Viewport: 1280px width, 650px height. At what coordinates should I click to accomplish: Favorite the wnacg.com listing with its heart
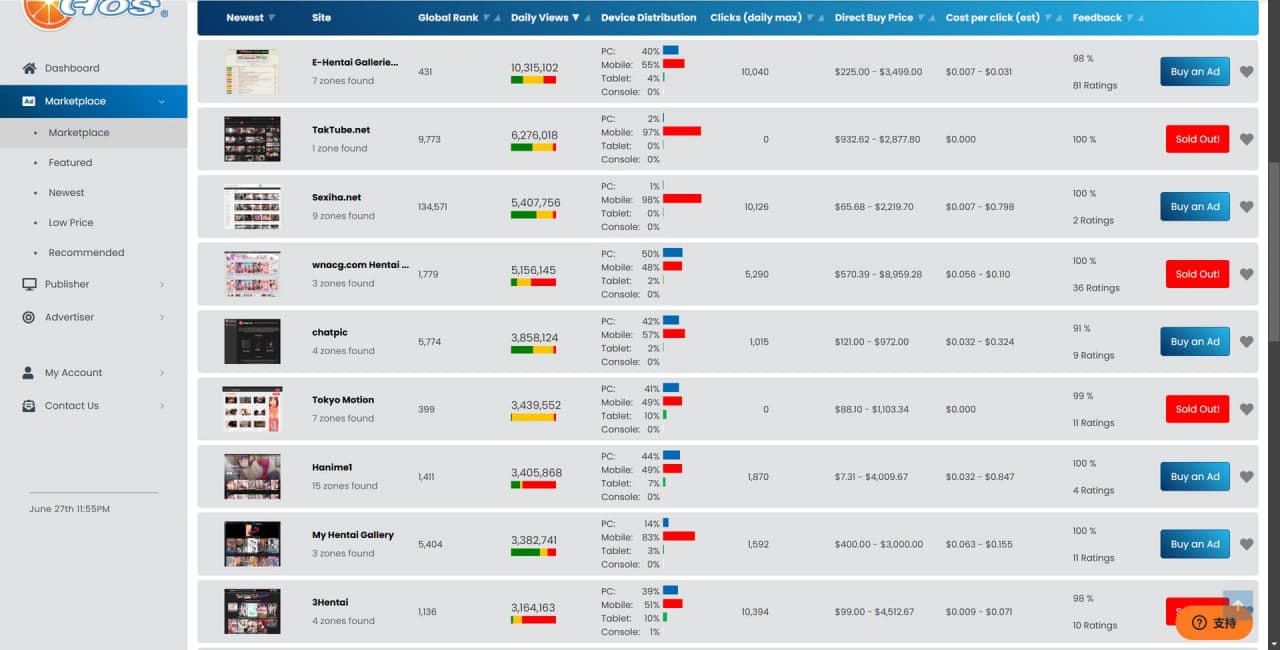(x=1246, y=274)
